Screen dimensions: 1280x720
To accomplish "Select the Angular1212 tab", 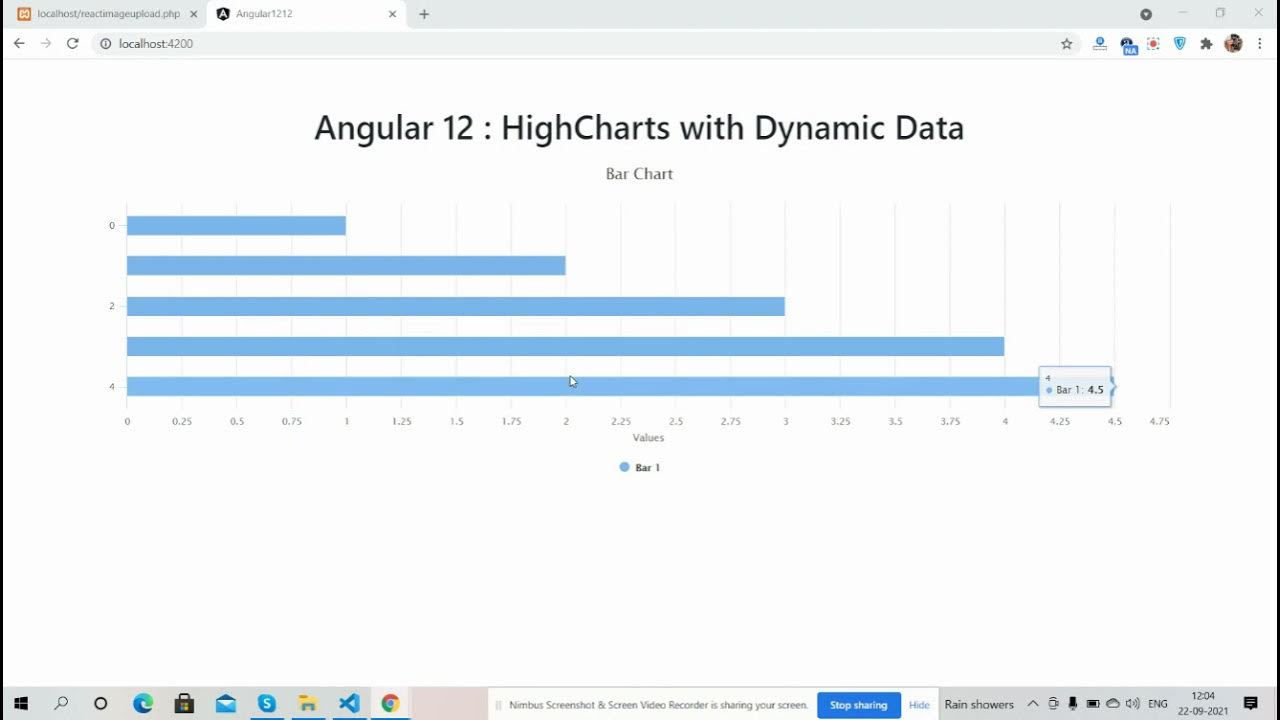I will [x=305, y=14].
